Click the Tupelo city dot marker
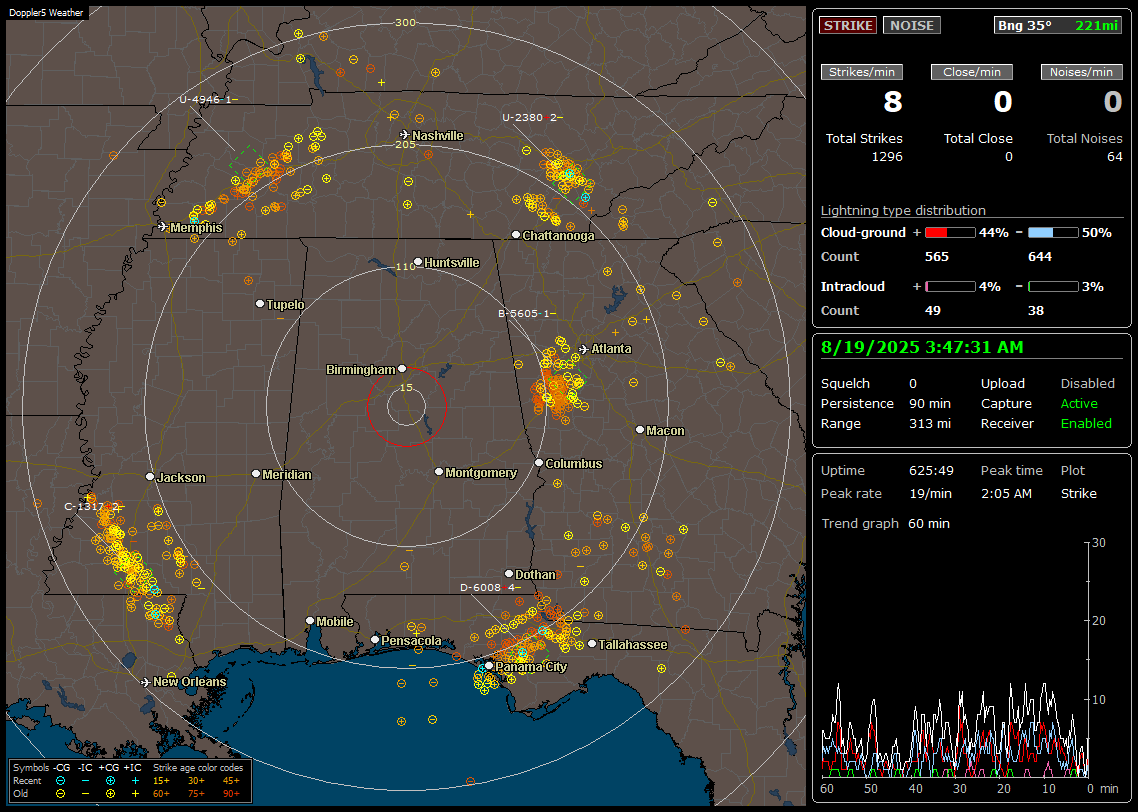 click(x=260, y=303)
